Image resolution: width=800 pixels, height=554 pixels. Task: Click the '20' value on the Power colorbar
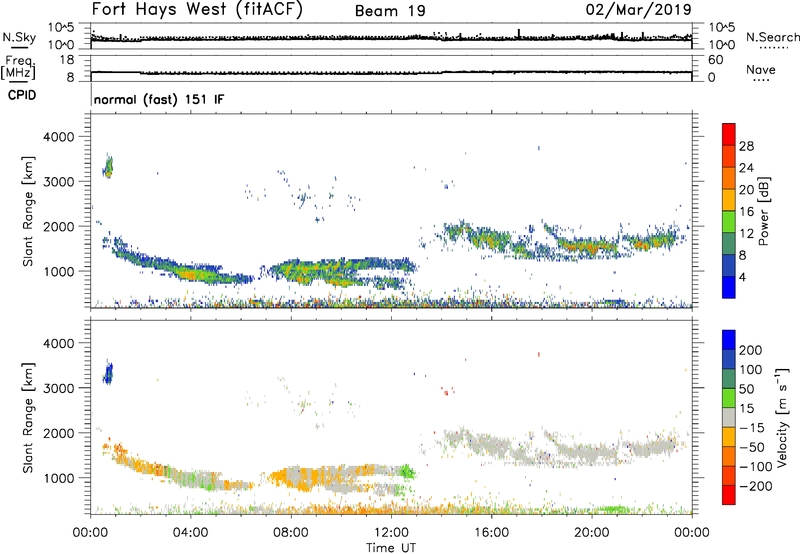[x=746, y=190]
